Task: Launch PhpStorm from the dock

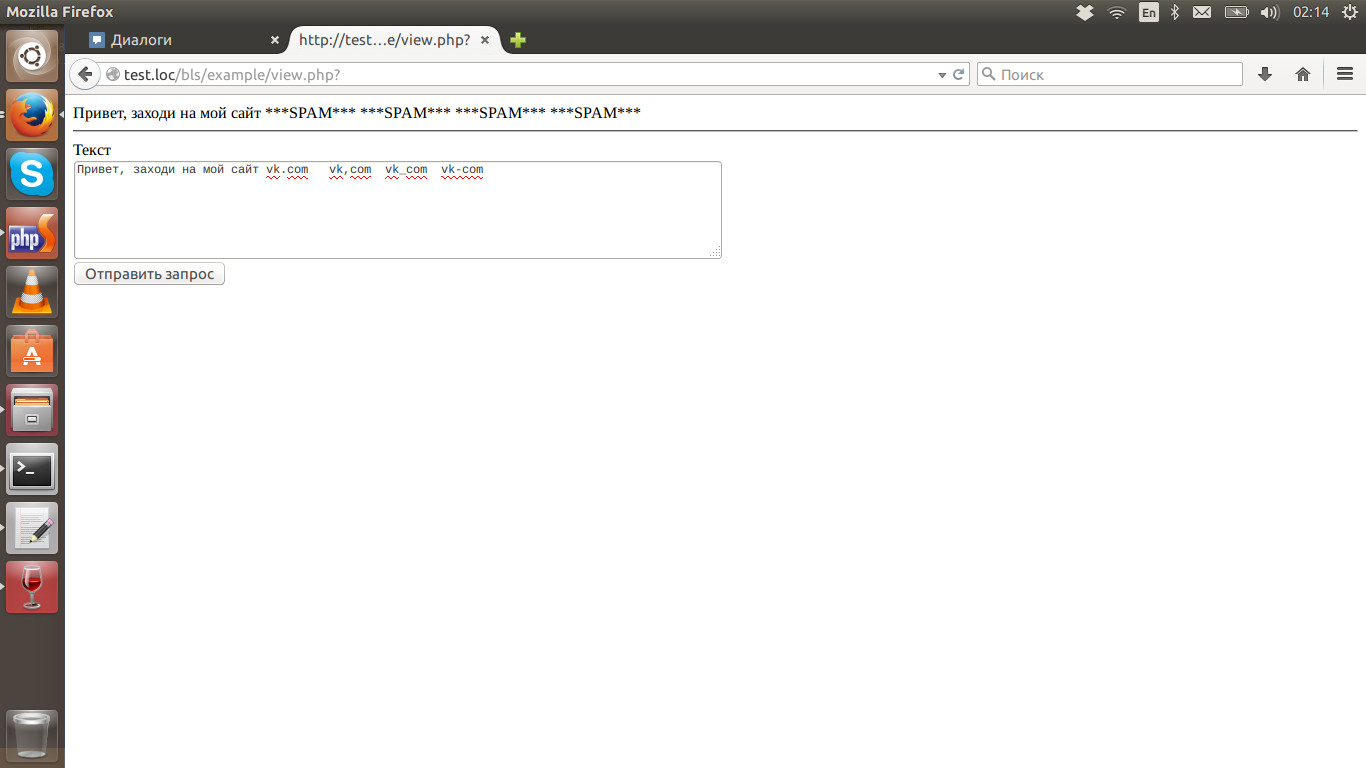Action: [x=32, y=233]
